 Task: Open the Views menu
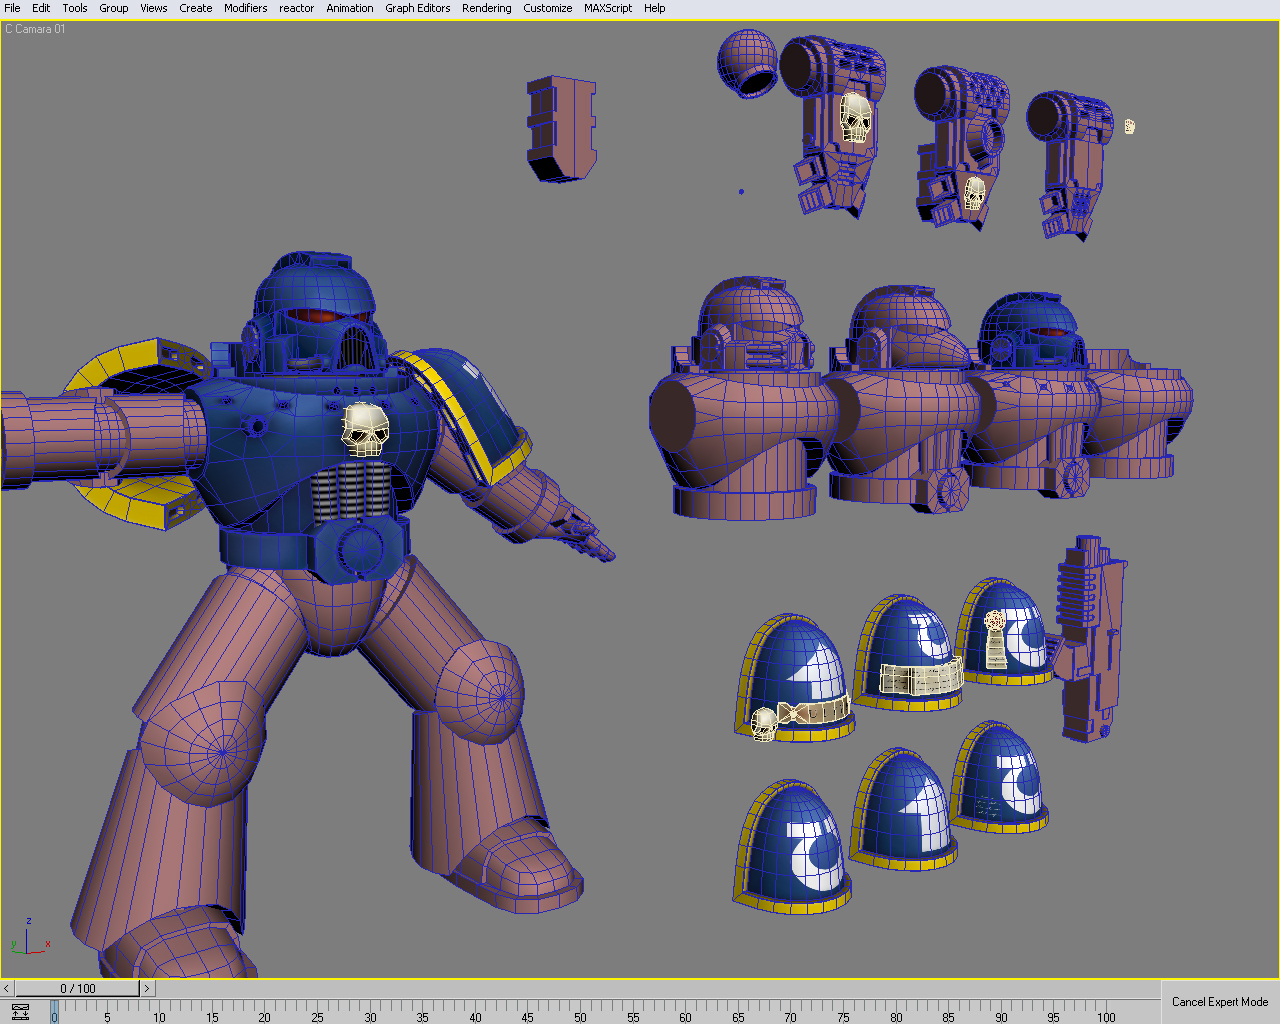(x=154, y=8)
